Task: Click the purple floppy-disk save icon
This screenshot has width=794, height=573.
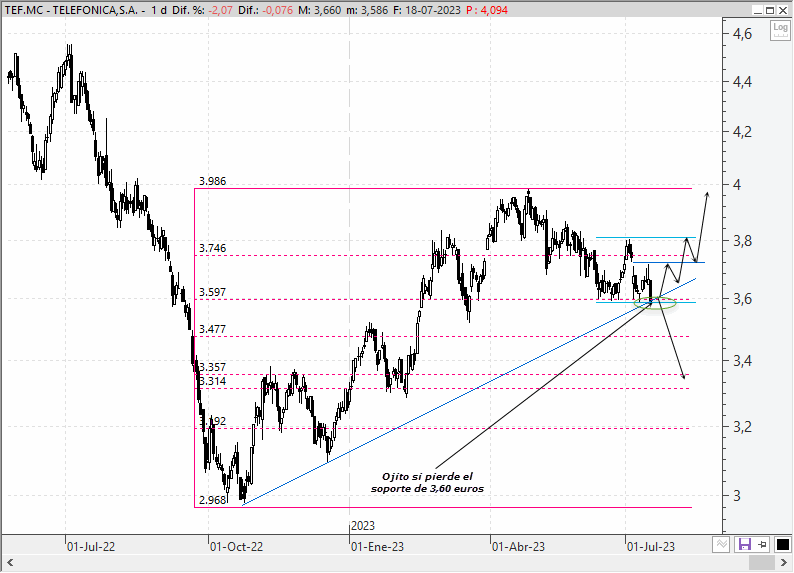Action: coord(745,545)
